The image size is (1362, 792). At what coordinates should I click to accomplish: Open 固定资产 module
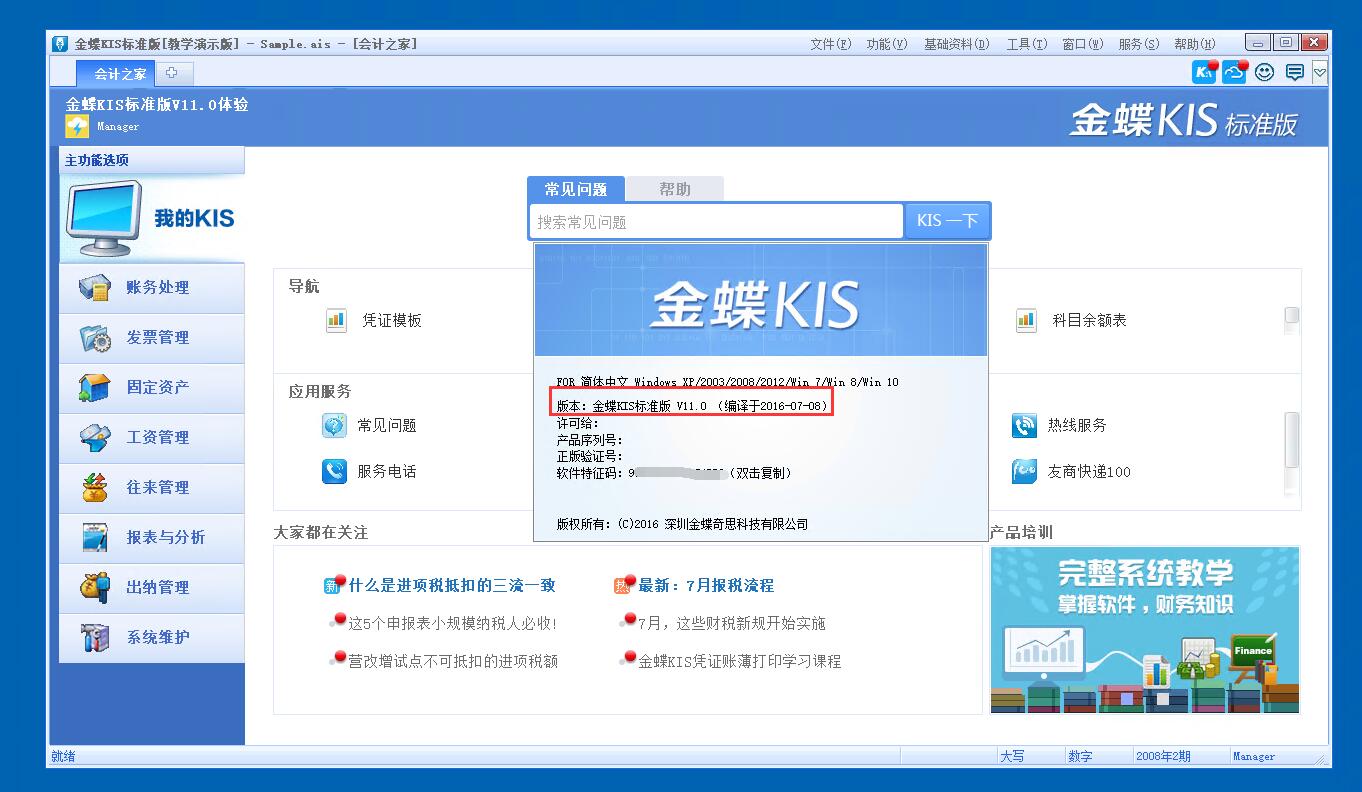[151, 388]
